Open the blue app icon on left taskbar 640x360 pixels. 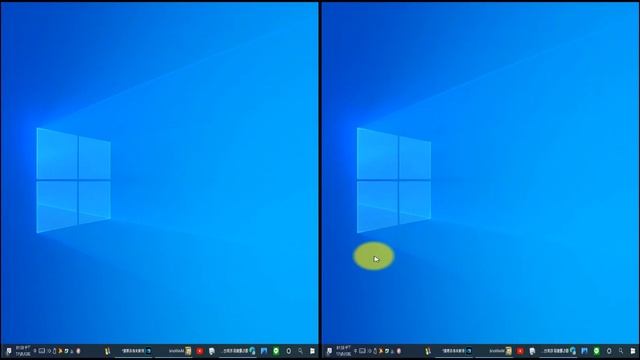pyautogui.click(x=264, y=351)
